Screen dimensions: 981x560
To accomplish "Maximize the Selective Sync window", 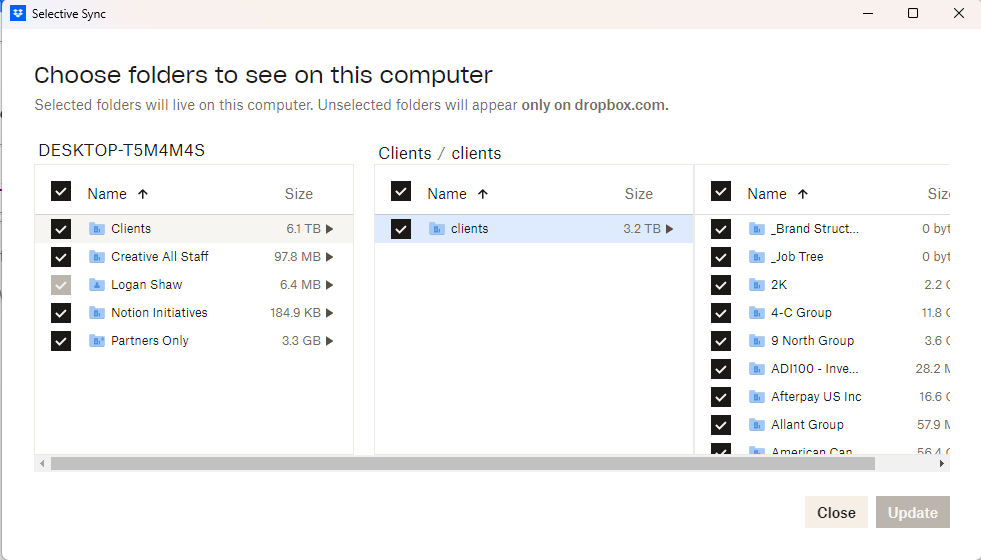I will (913, 13).
